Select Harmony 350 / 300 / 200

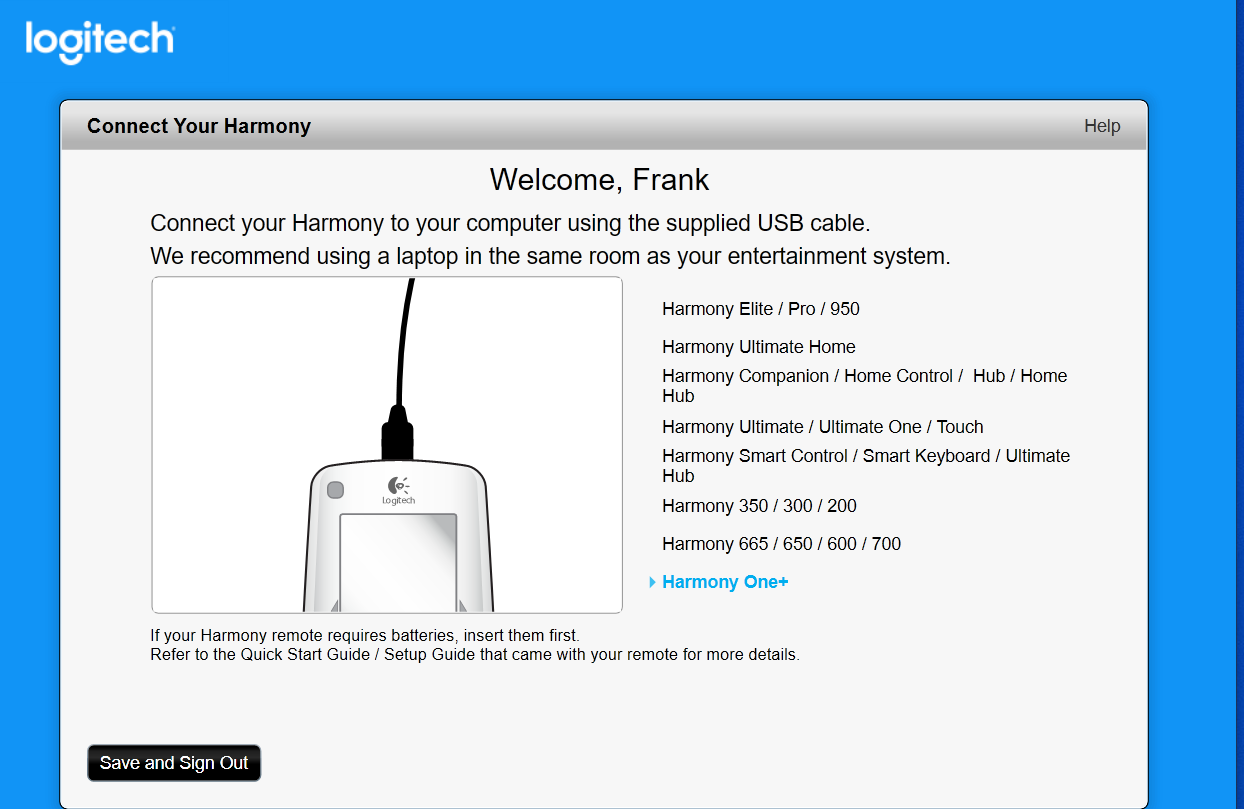[x=759, y=506]
